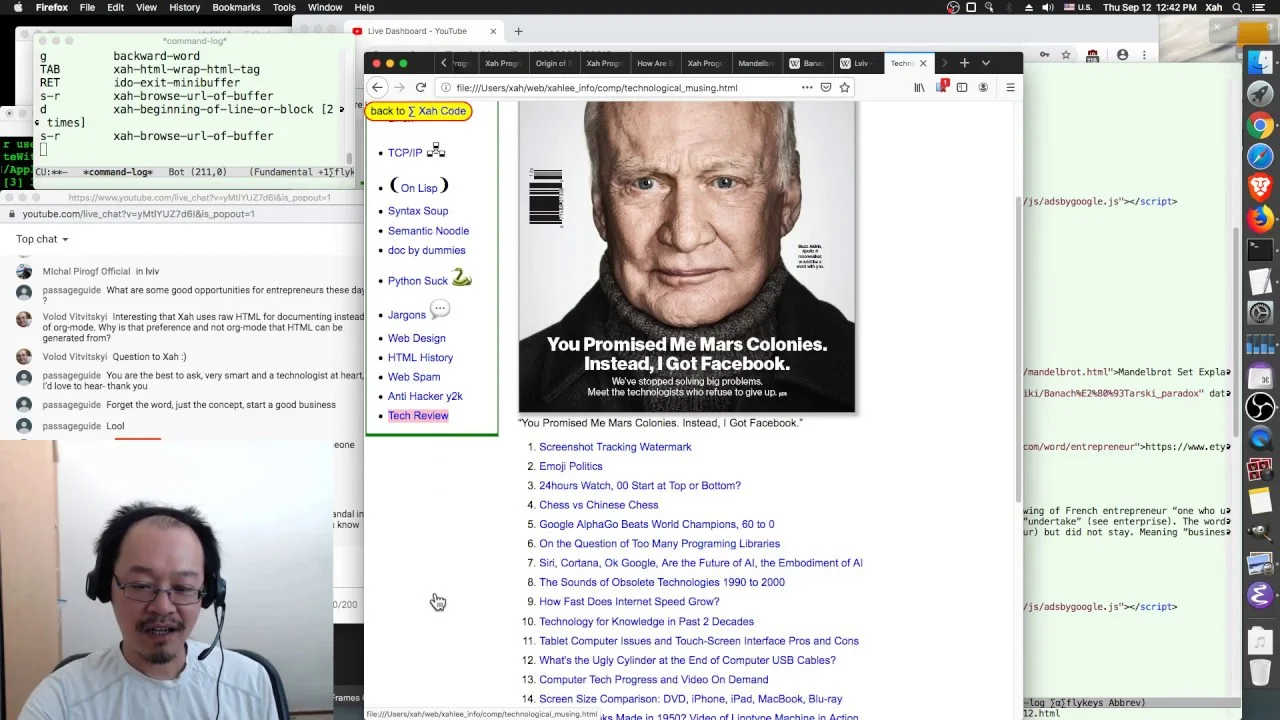Viewport: 1280px width, 720px height.
Task: Open Chess vs Chinese Chess article
Action: 598,505
